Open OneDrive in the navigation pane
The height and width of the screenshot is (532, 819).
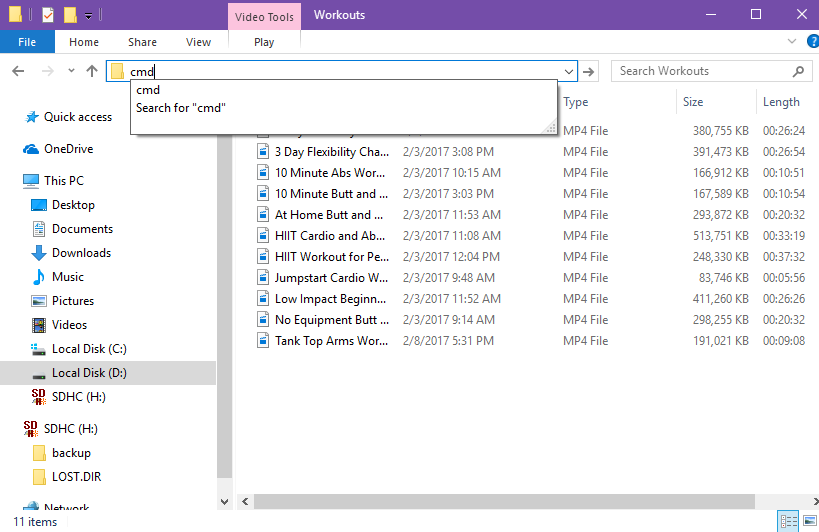(68, 149)
